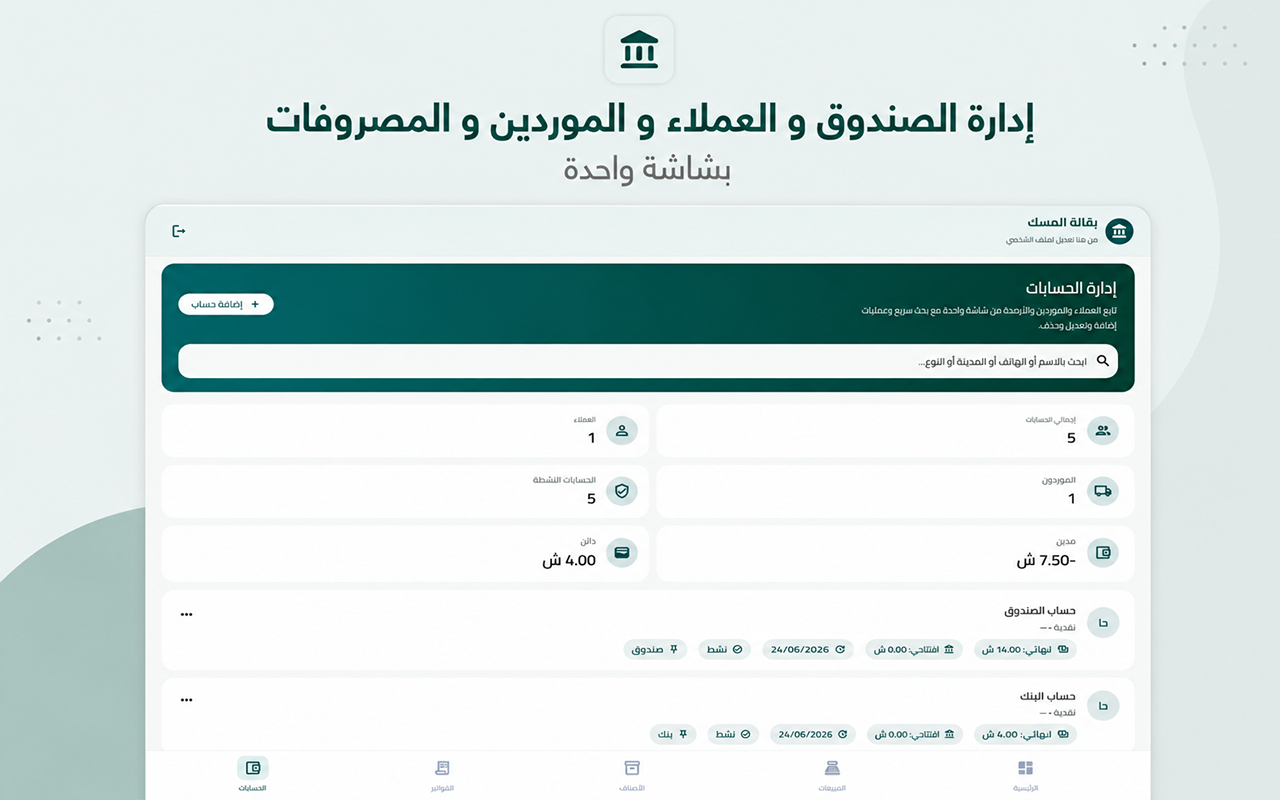Focus the account search field

[648, 361]
